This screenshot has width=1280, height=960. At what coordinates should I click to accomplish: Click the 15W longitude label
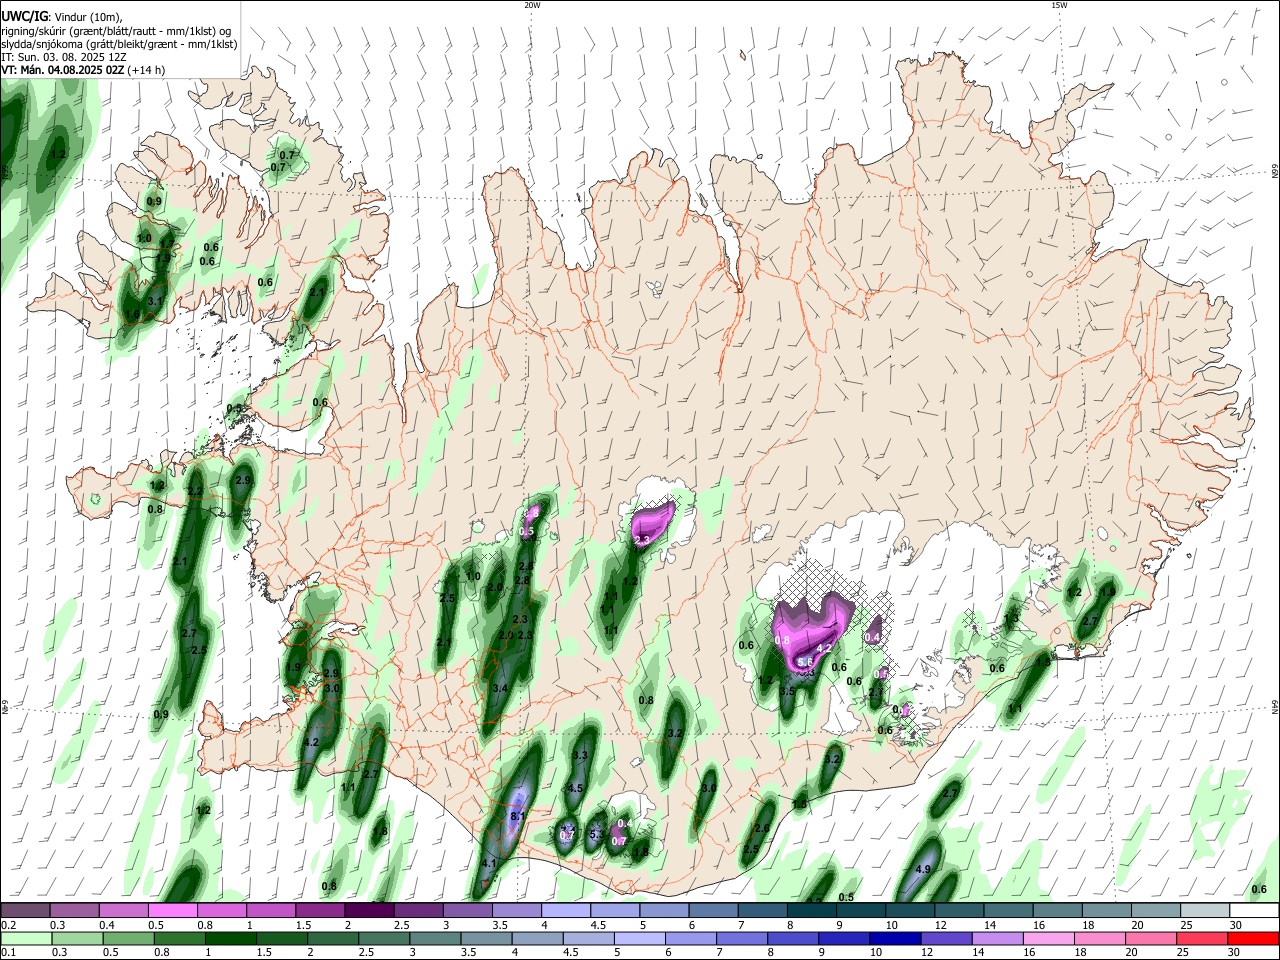[1059, 5]
